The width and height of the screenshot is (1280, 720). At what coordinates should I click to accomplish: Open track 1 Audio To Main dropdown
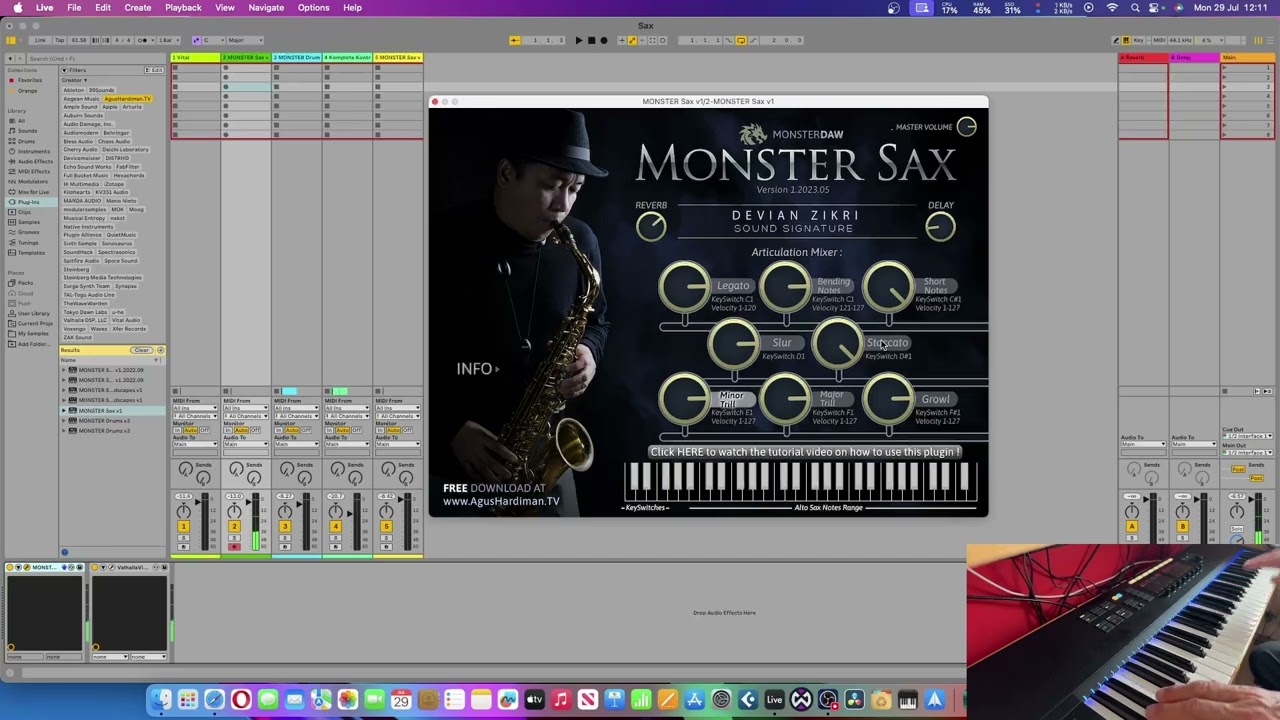[195, 445]
